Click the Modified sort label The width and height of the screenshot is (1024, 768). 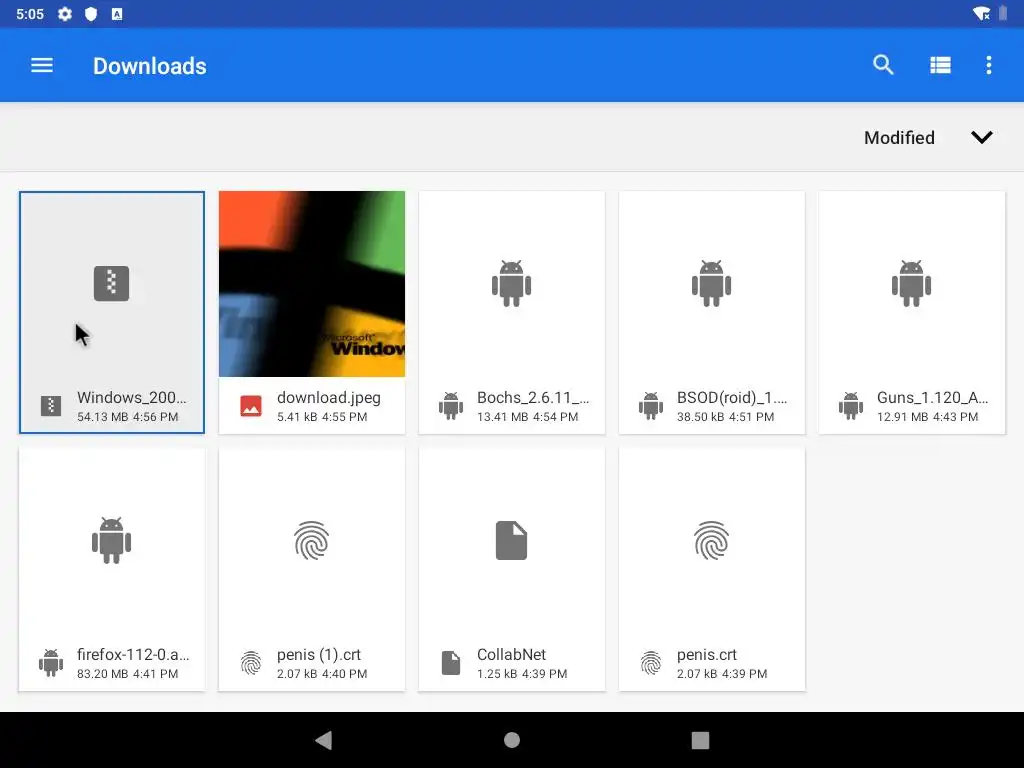click(x=899, y=138)
